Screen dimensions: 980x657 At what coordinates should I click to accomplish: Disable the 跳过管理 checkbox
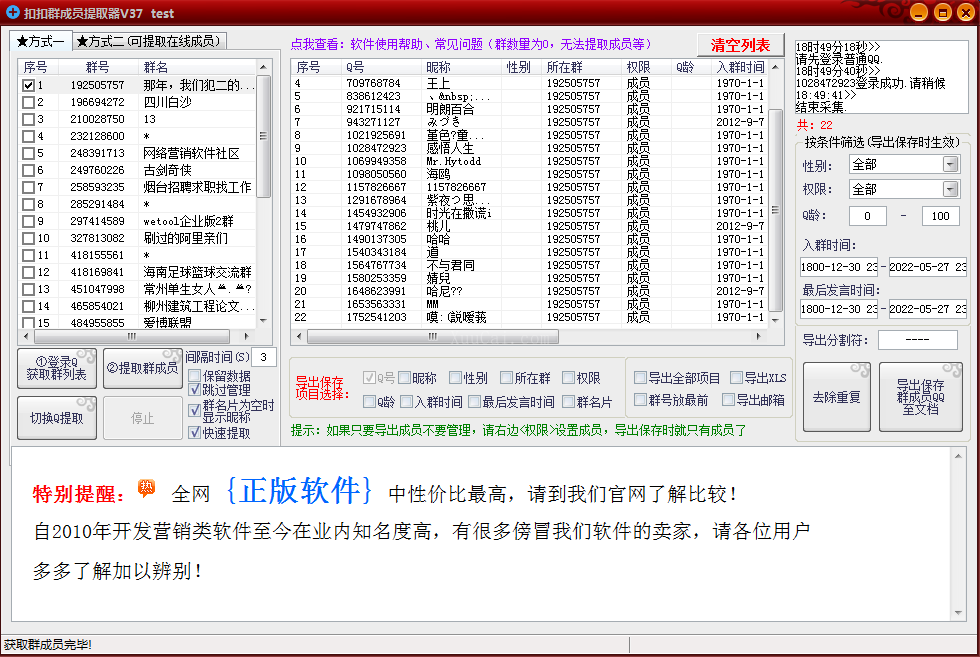coord(194,390)
